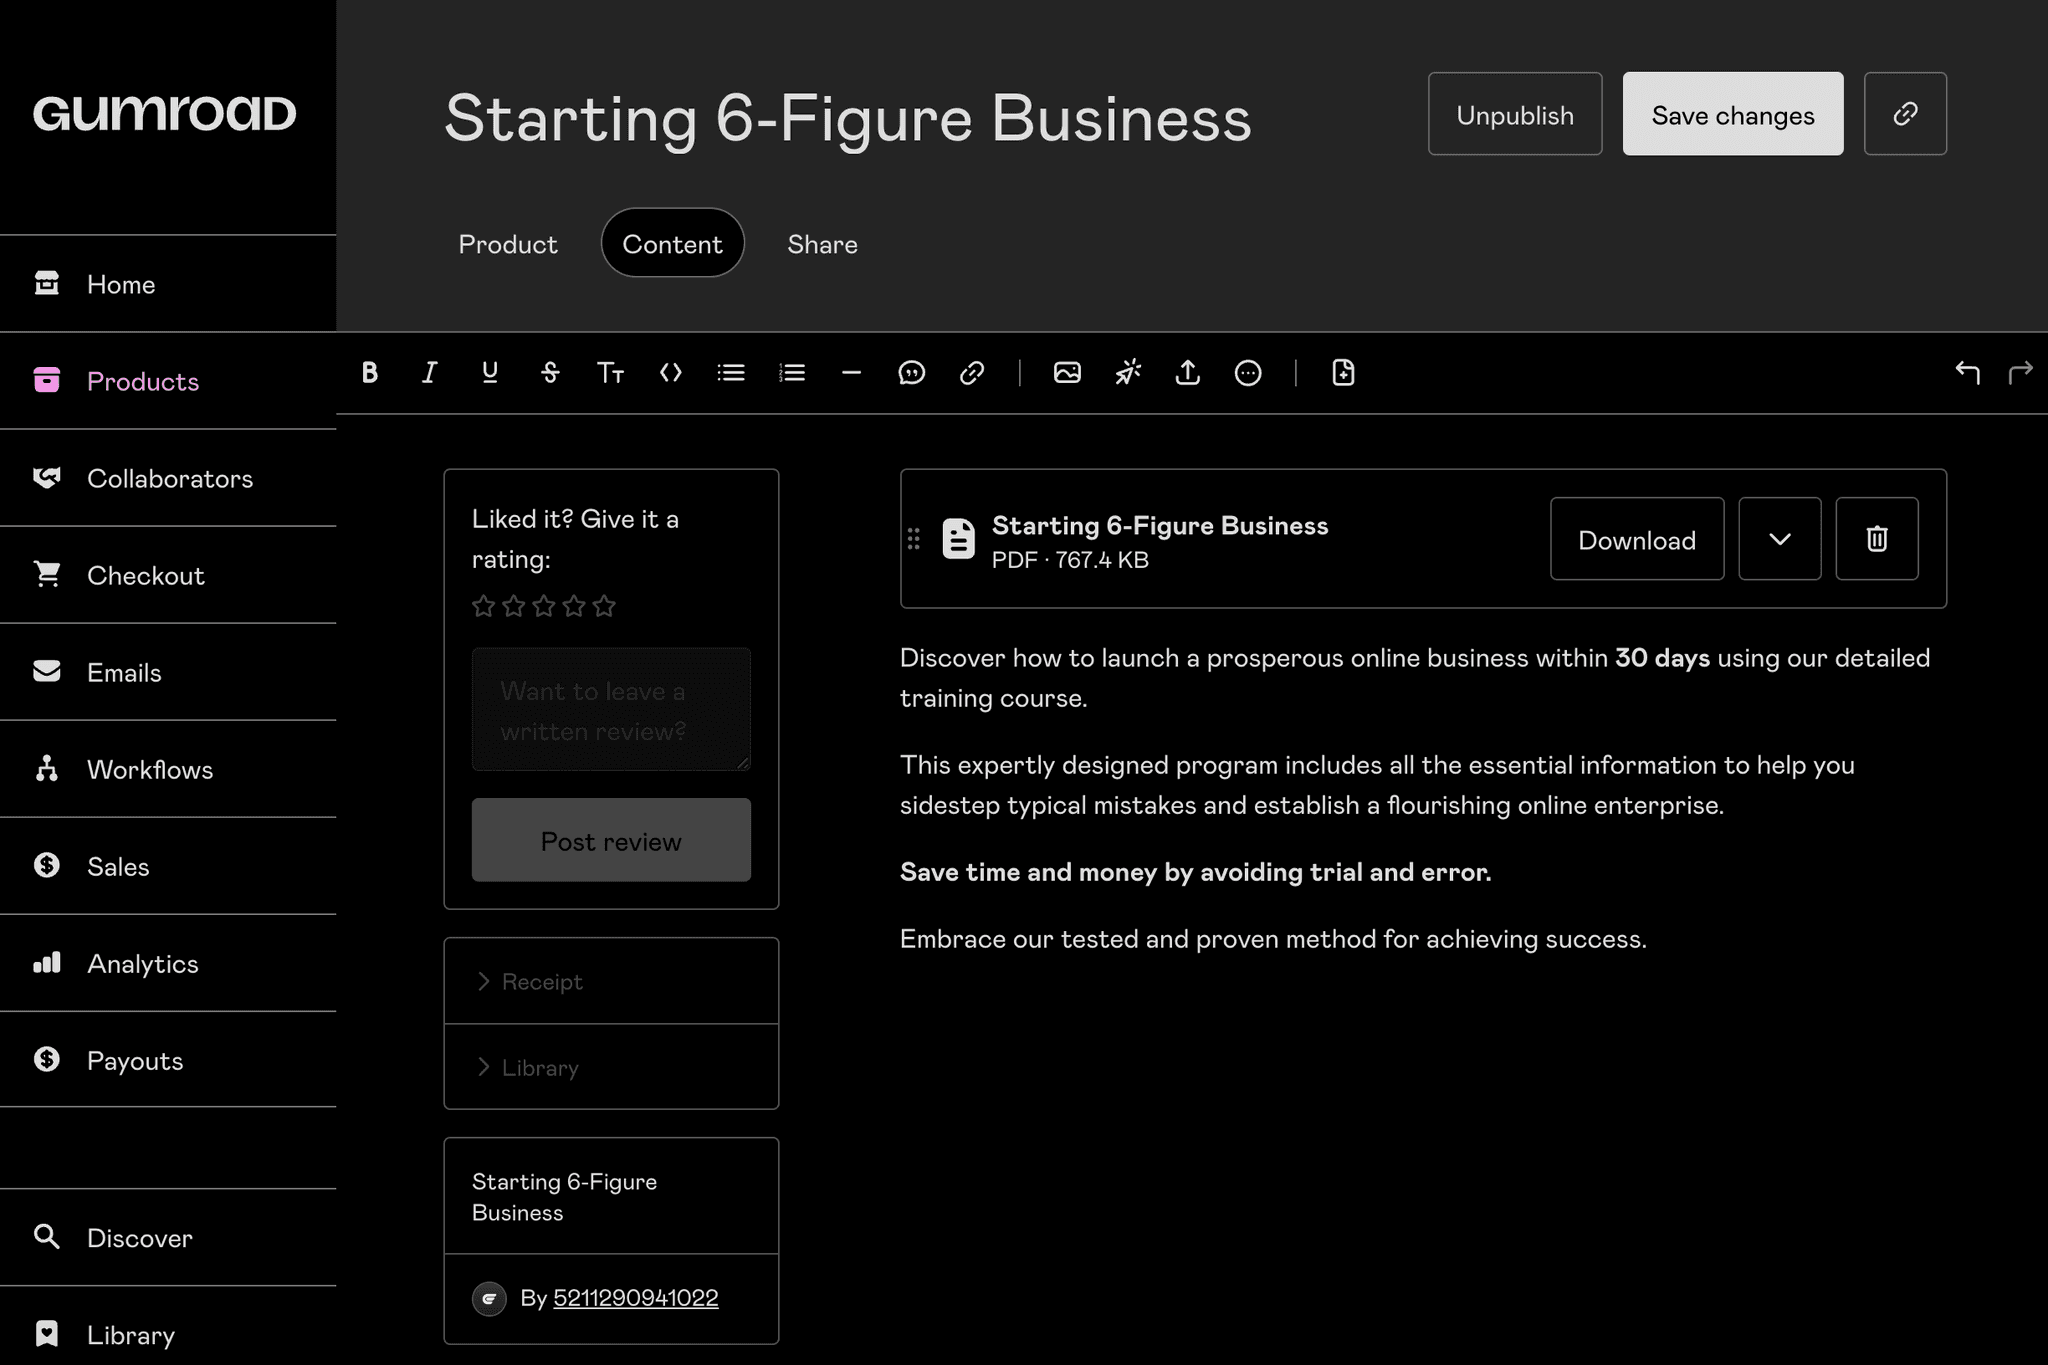The image size is (2048, 1365).
Task: Give the product a five-star rating
Action: pyautogui.click(x=604, y=605)
